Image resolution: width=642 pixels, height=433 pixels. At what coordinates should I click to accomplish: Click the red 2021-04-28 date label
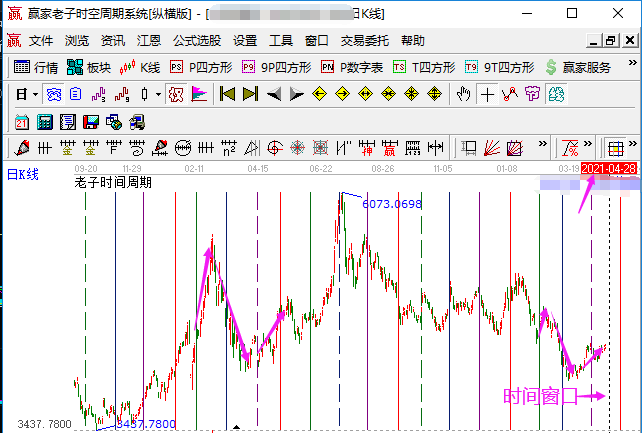coord(609,168)
